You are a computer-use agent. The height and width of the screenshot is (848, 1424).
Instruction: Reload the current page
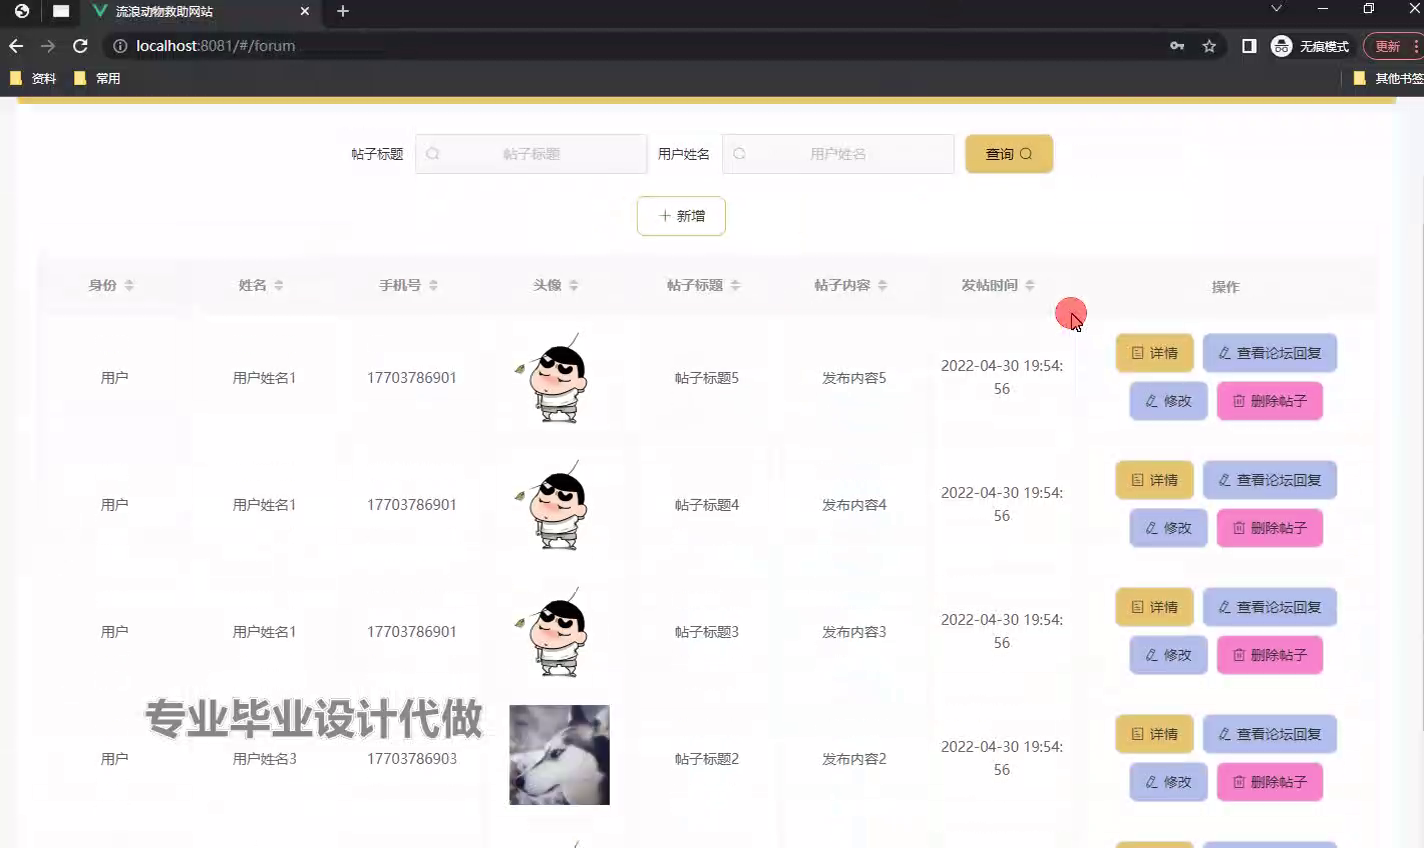pos(81,46)
